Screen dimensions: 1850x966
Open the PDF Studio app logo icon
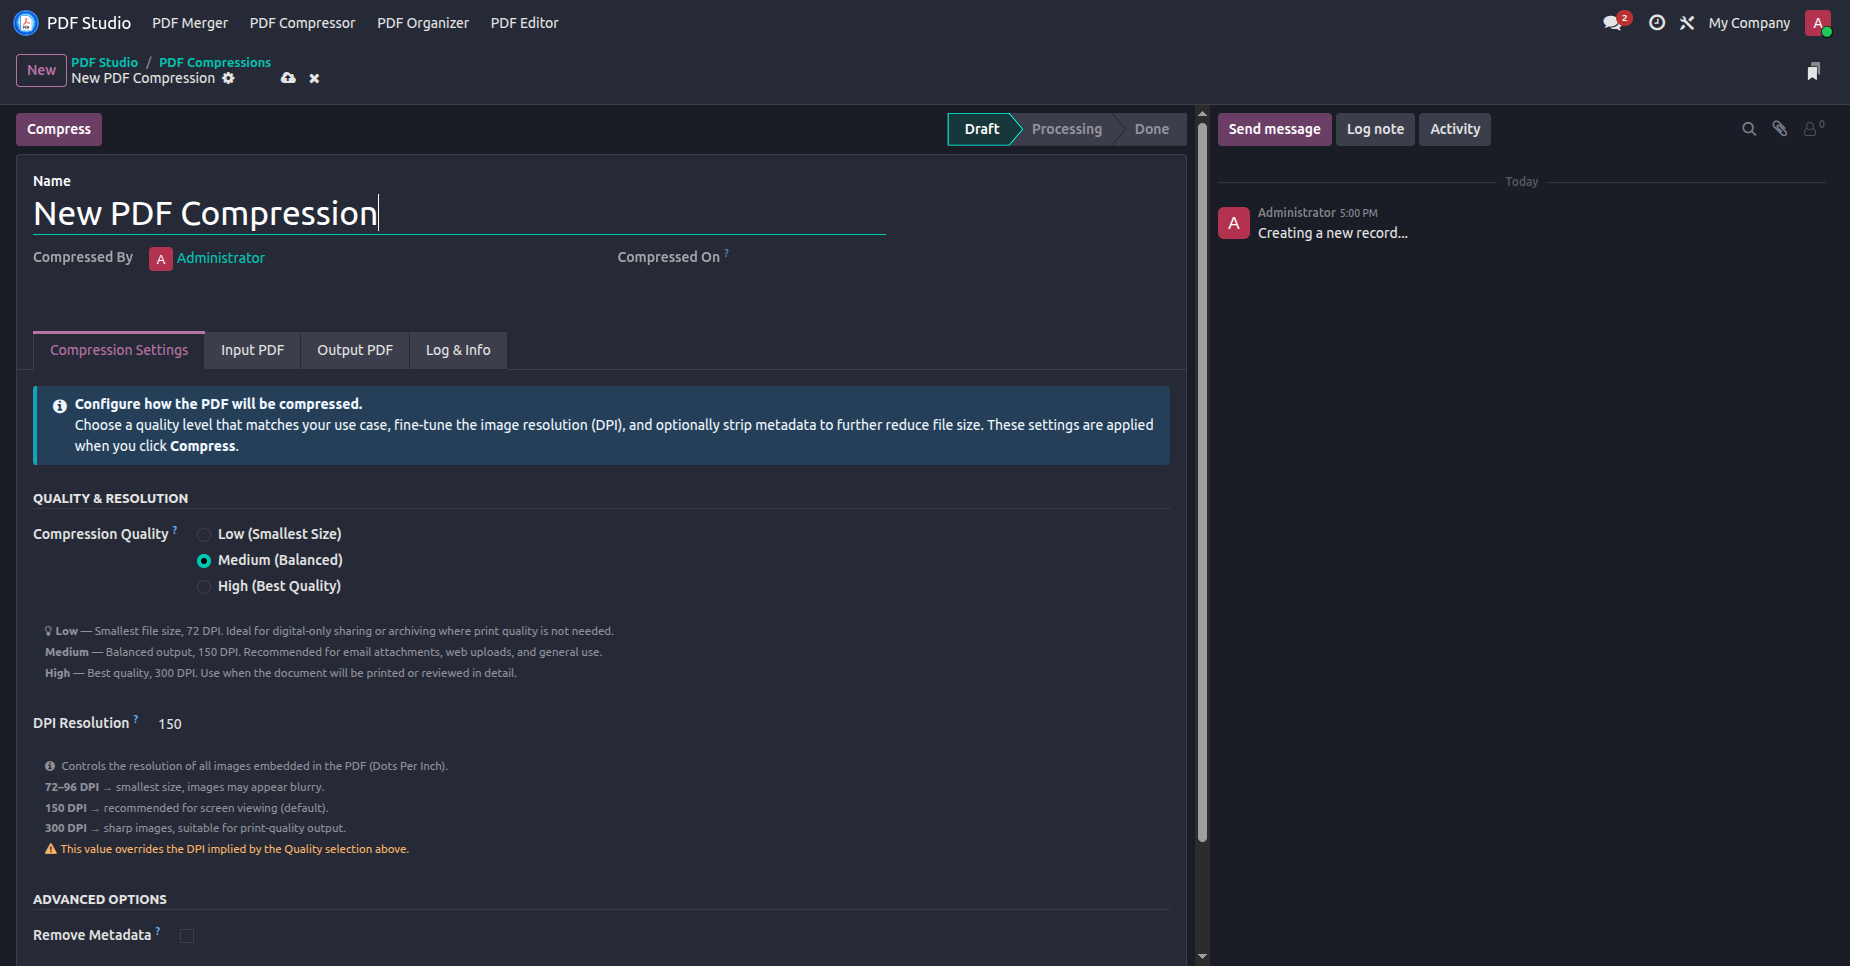click(26, 22)
